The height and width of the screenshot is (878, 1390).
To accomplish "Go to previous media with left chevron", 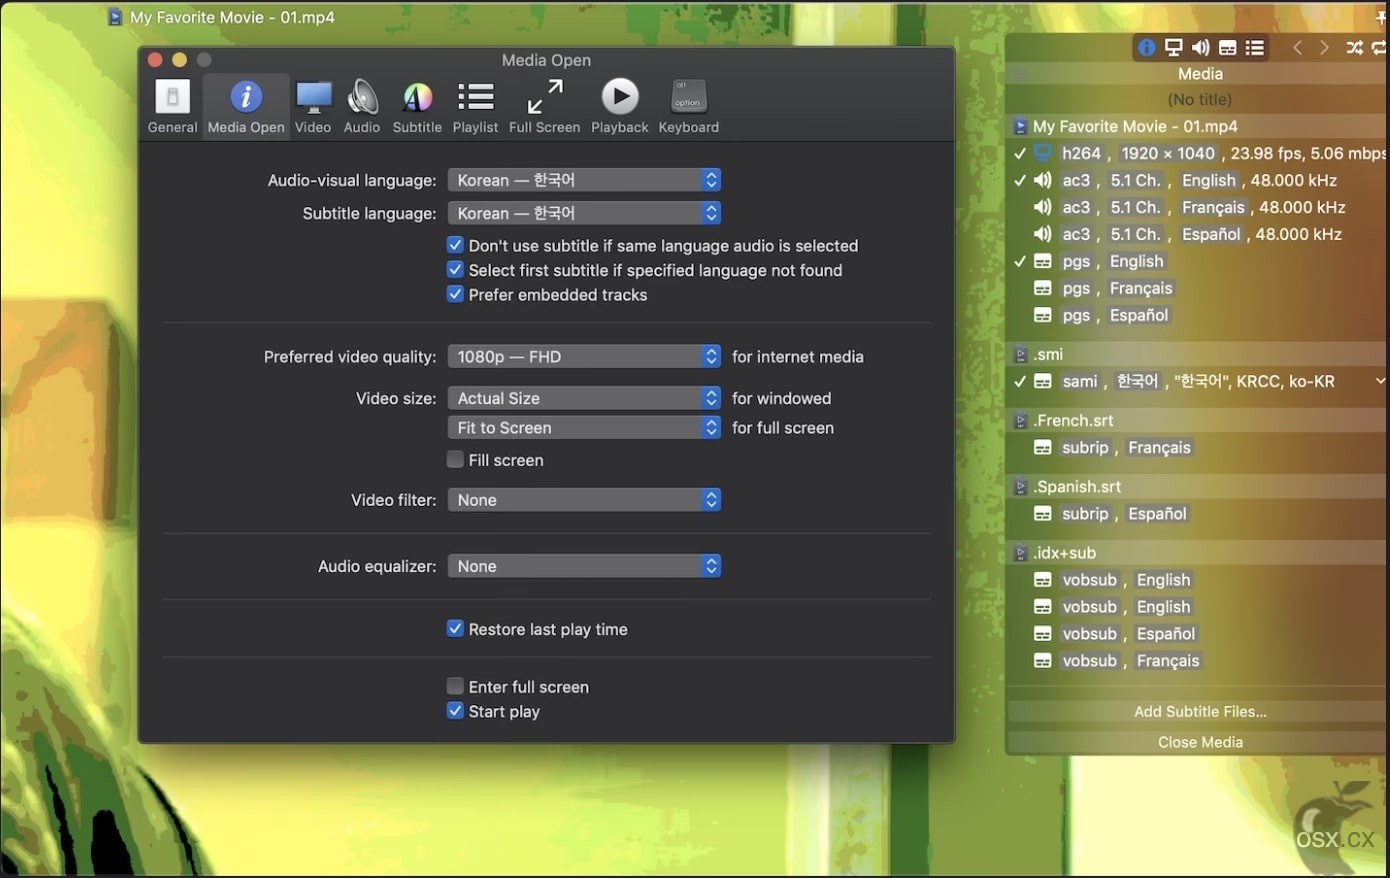I will coord(1297,47).
